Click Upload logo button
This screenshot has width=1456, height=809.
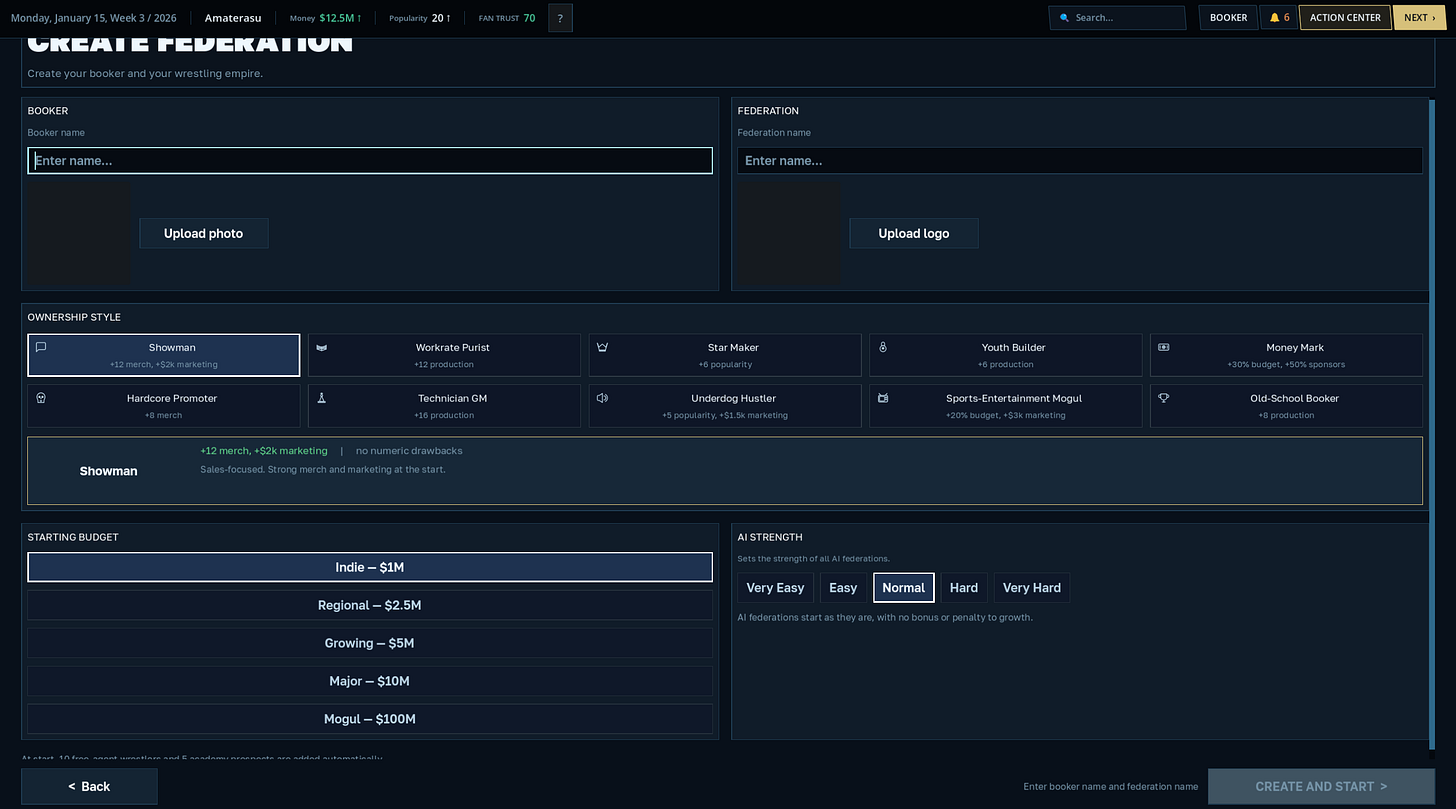(x=914, y=233)
